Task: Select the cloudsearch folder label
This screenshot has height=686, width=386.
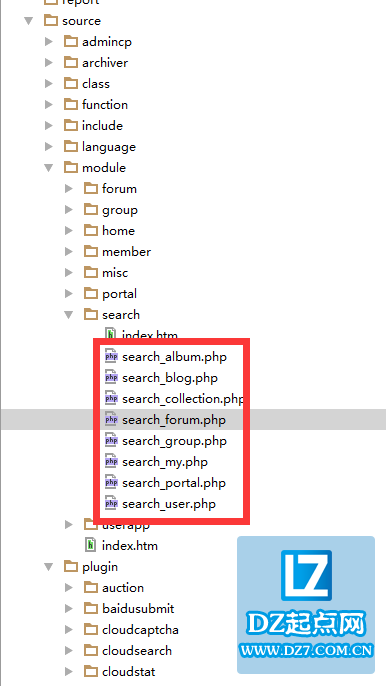Action: pyautogui.click(x=137, y=651)
